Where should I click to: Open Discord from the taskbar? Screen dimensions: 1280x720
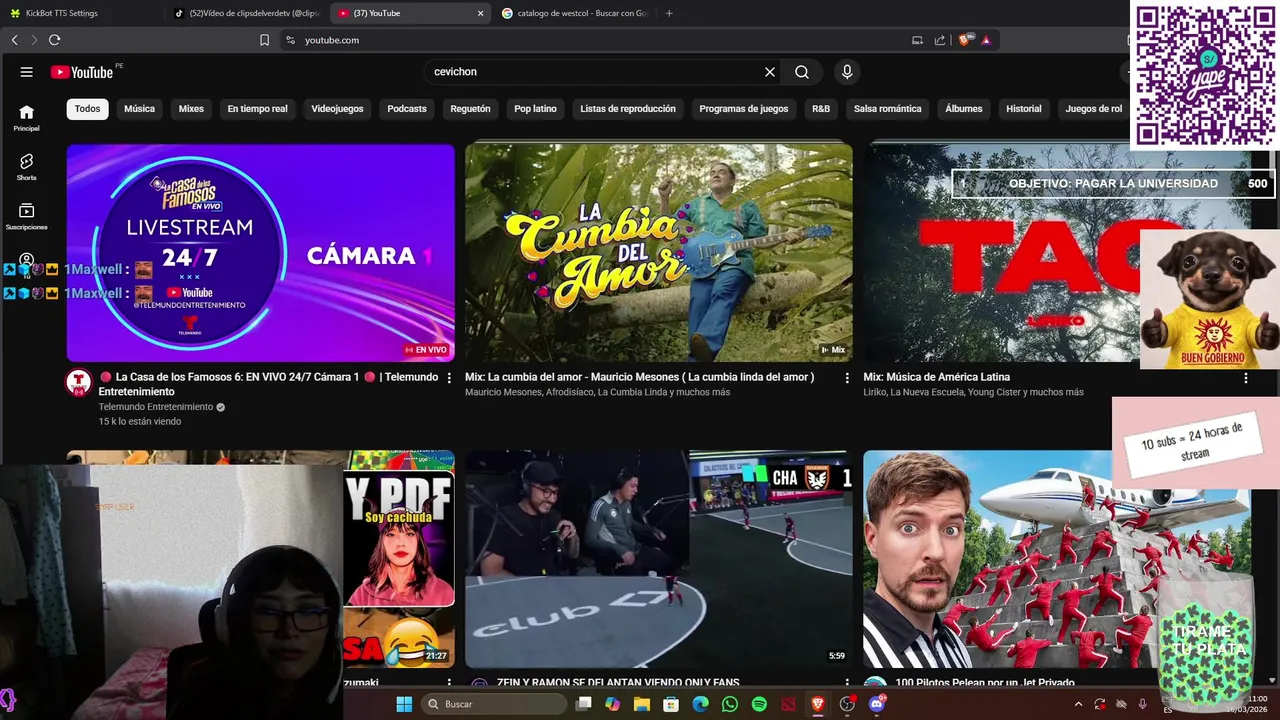(877, 704)
